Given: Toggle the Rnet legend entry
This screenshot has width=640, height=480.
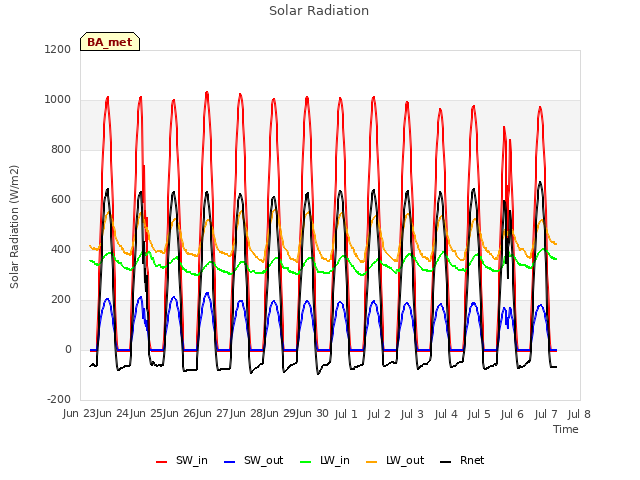Looking at the screenshot, I should click(x=462, y=460).
